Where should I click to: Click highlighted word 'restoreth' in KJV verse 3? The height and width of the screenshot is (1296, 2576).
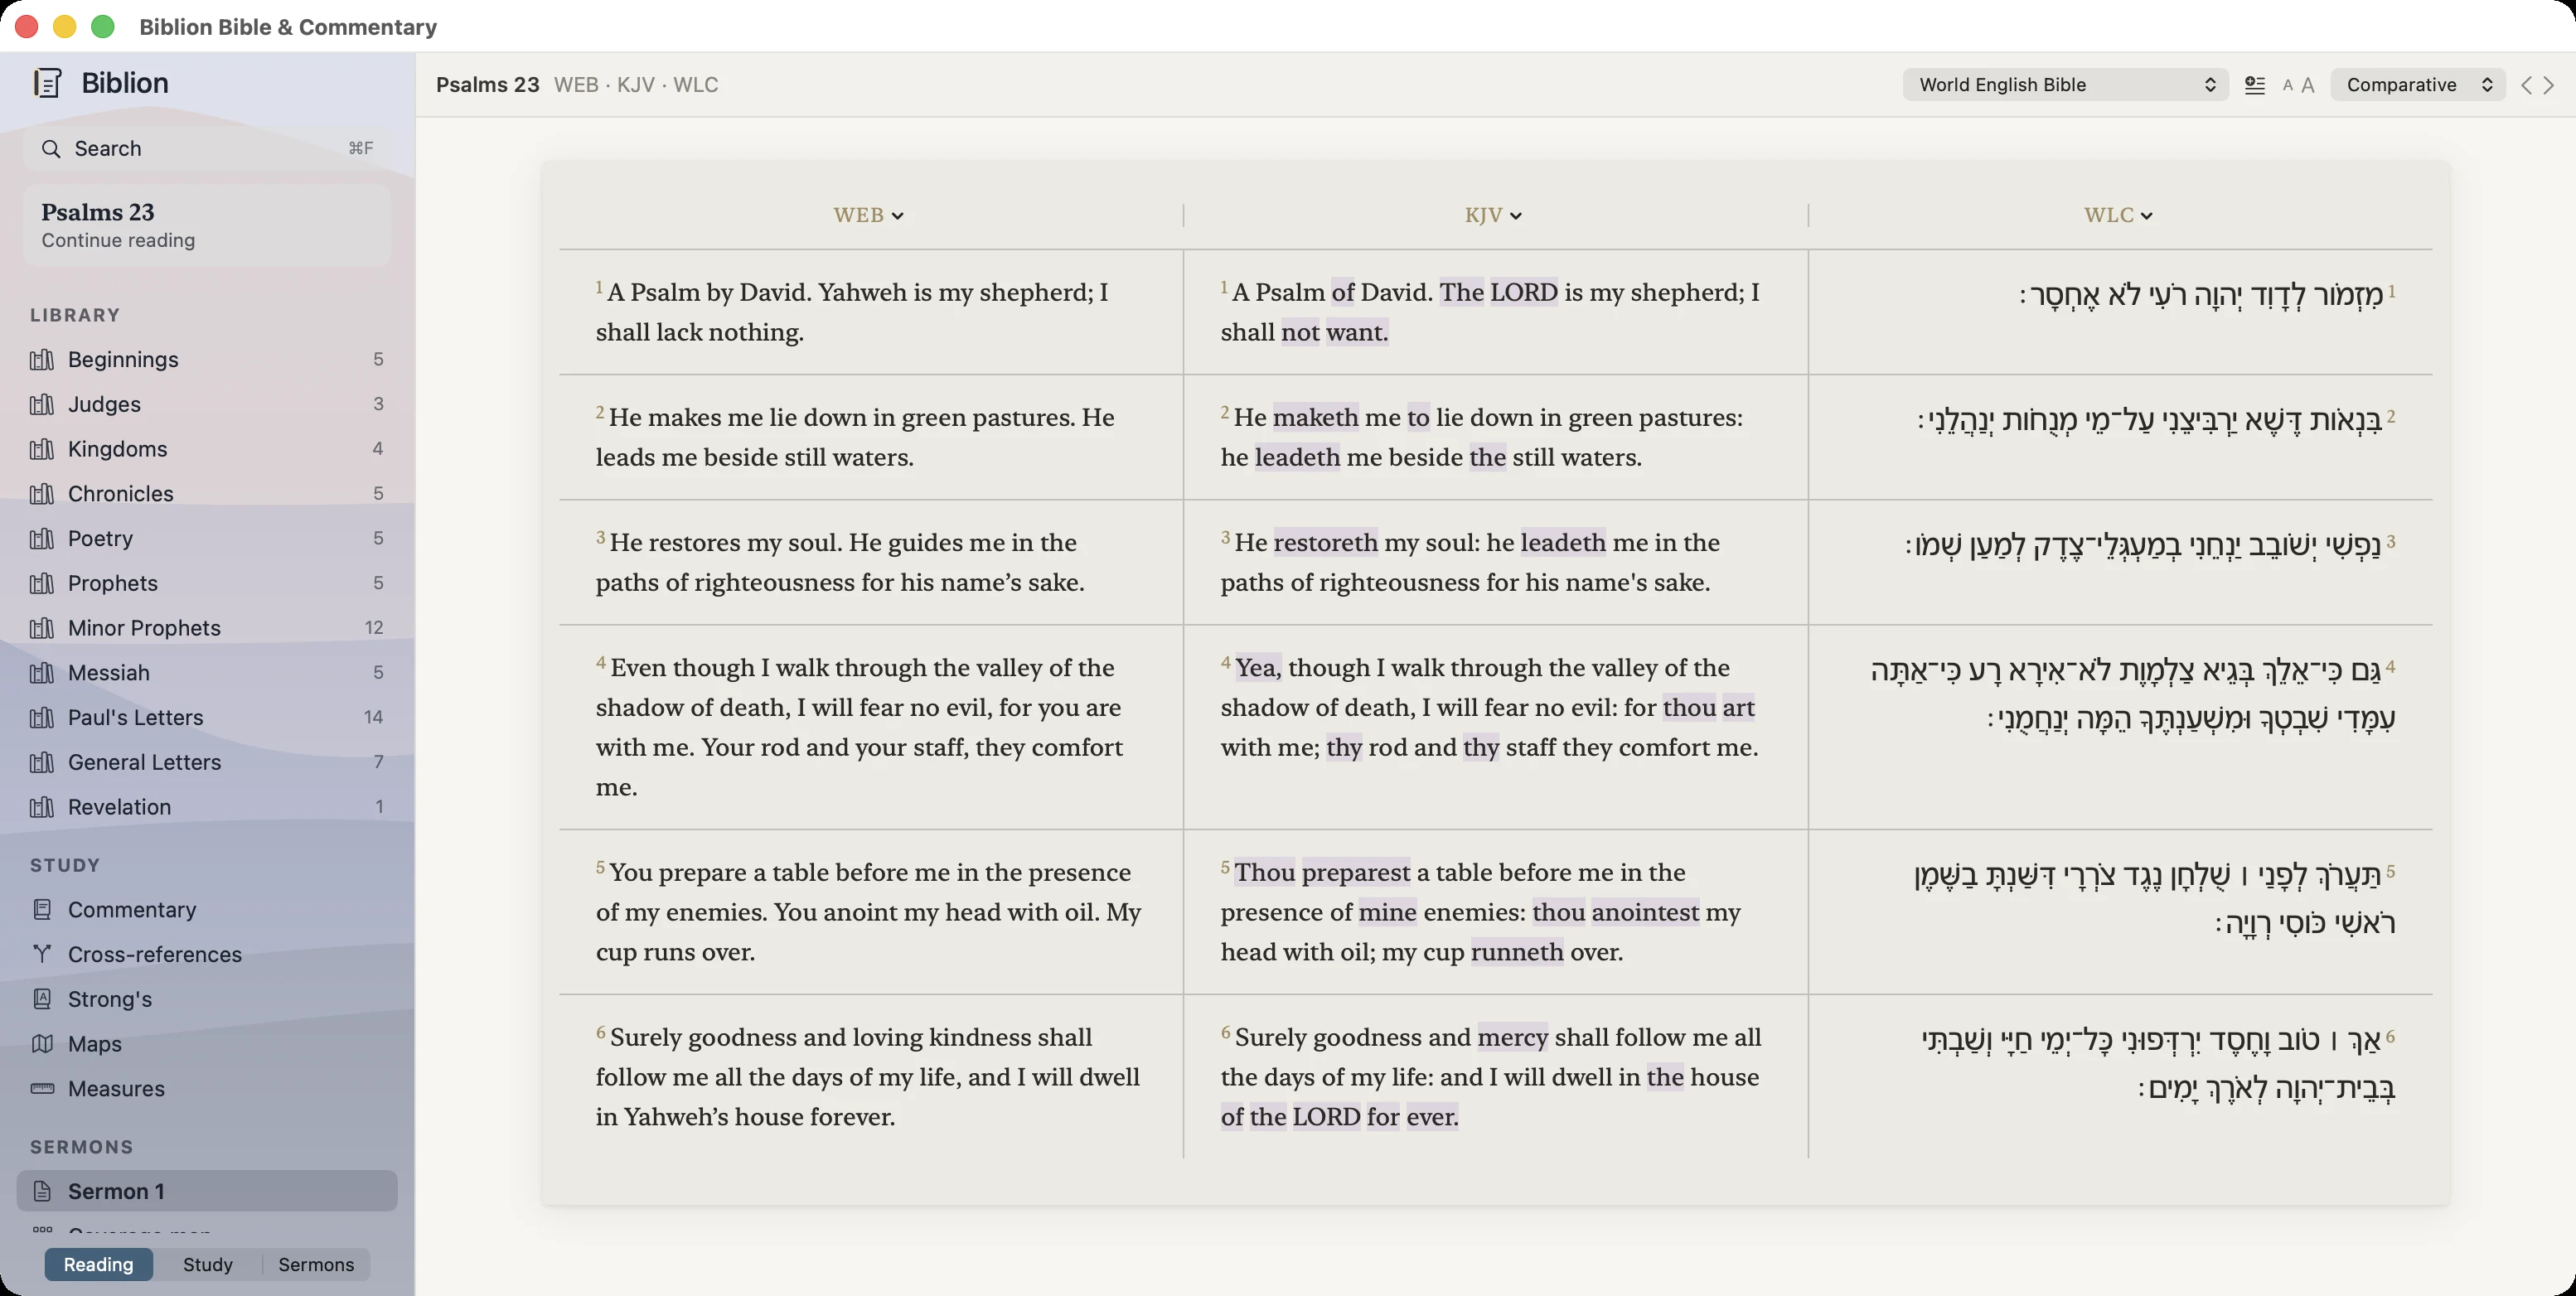pos(1326,542)
